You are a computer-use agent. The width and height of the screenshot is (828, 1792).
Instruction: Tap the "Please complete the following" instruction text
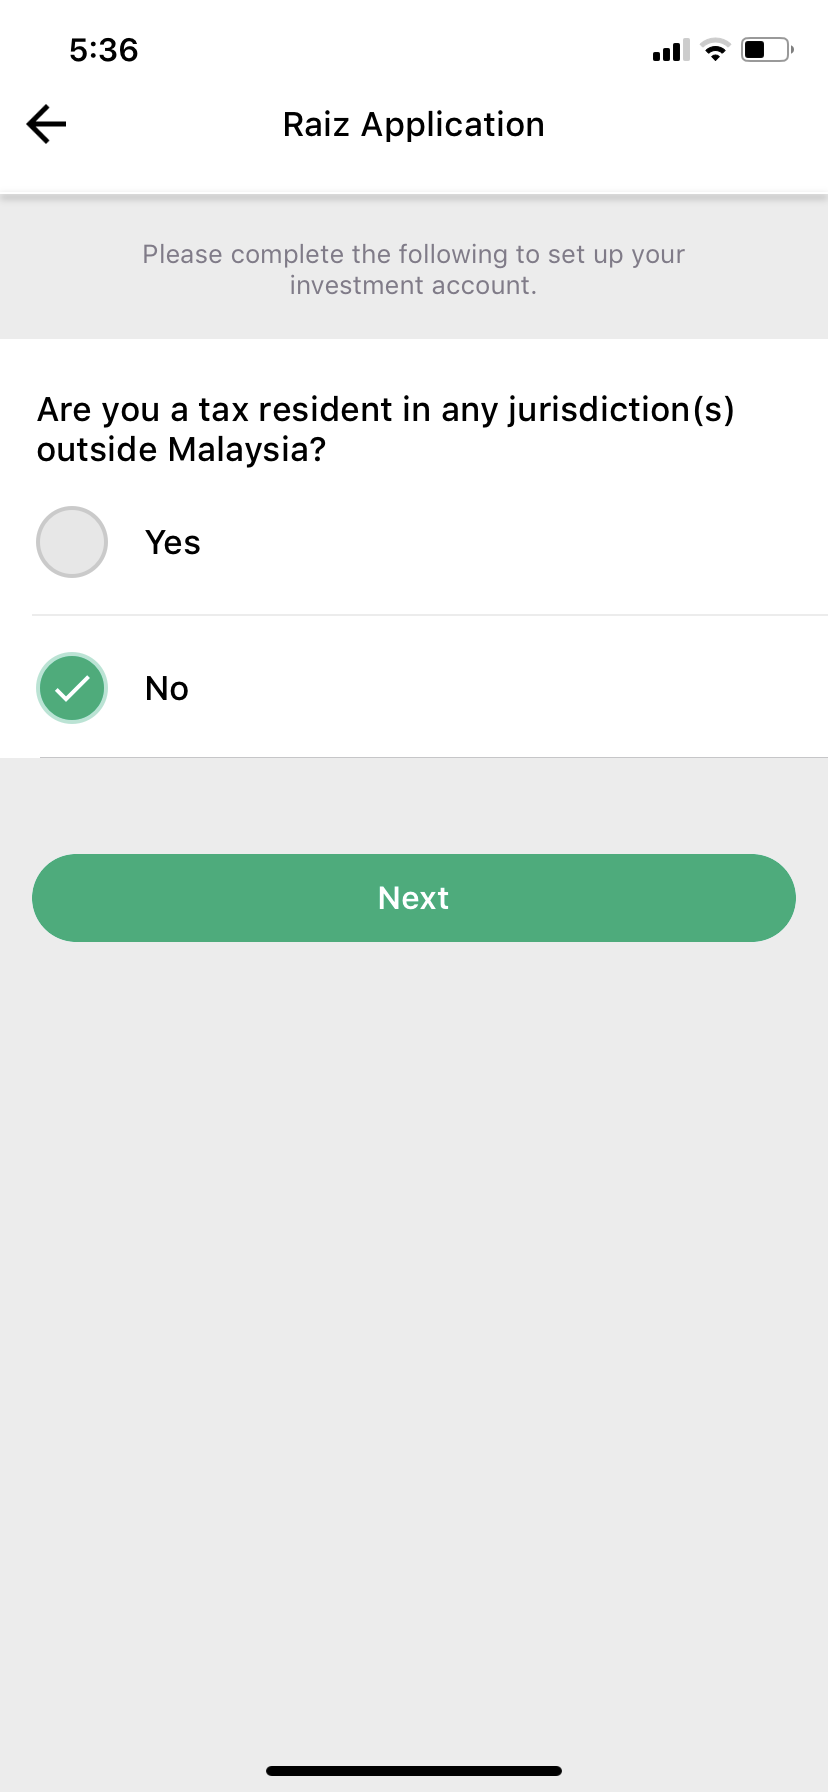[x=414, y=254]
